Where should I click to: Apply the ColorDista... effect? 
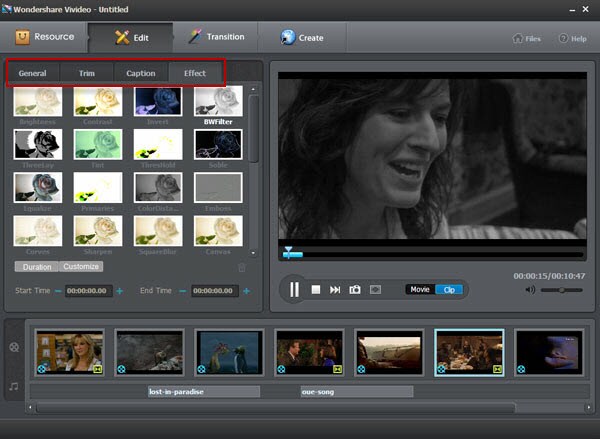pyautogui.click(x=158, y=188)
